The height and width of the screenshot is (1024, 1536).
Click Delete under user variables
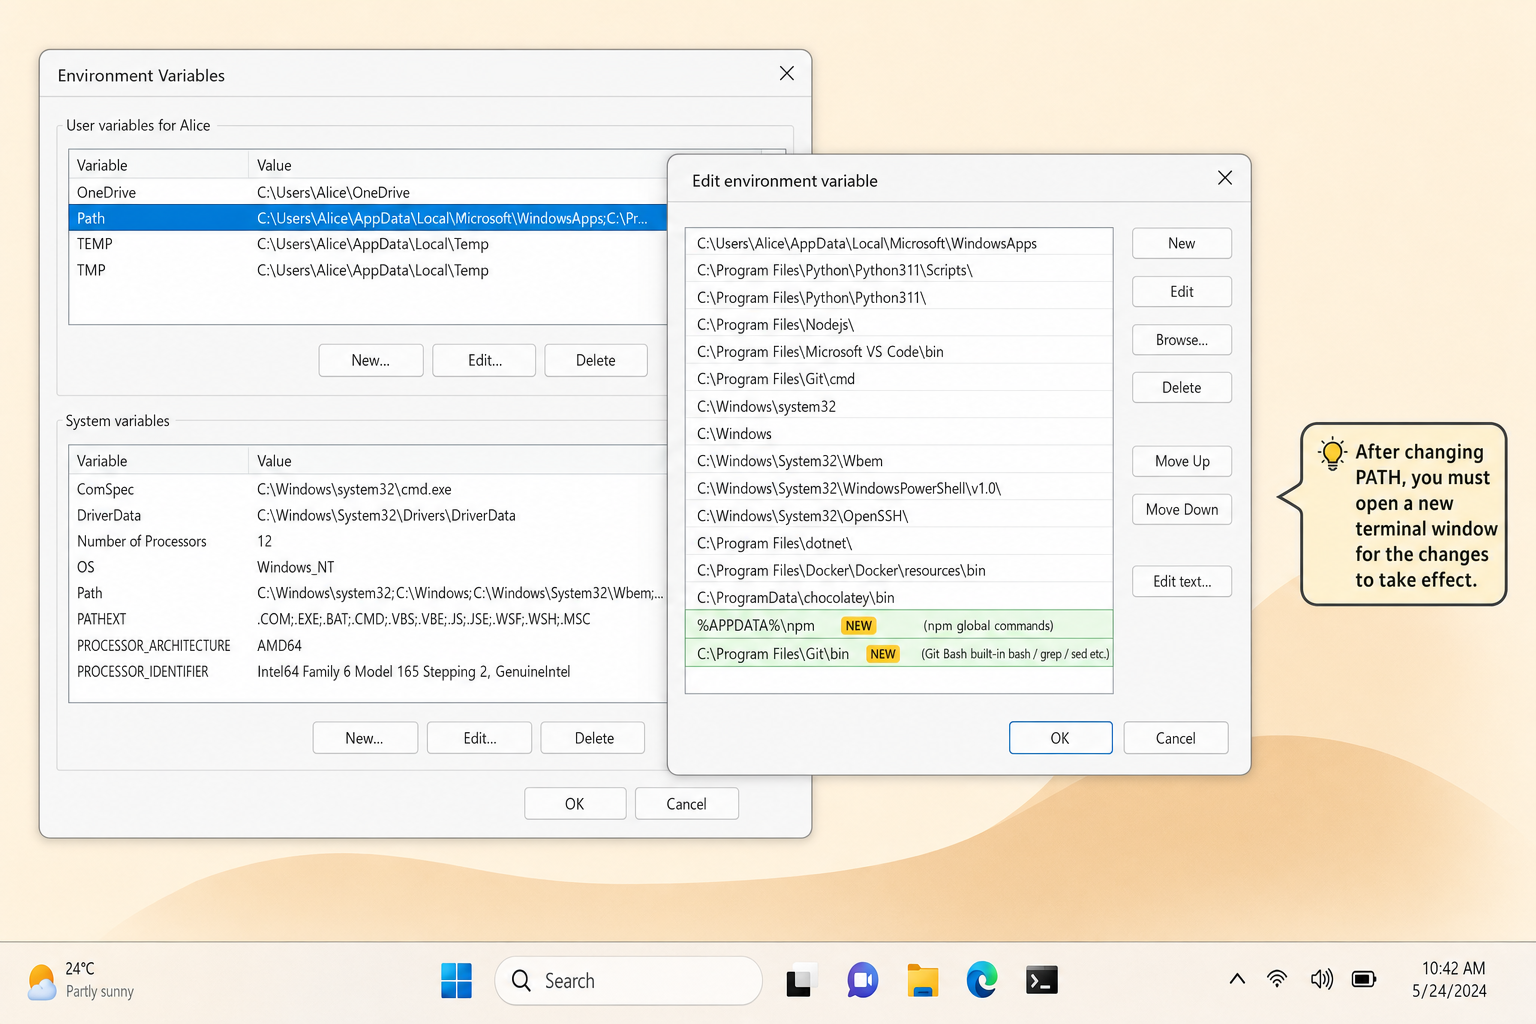[x=596, y=360]
